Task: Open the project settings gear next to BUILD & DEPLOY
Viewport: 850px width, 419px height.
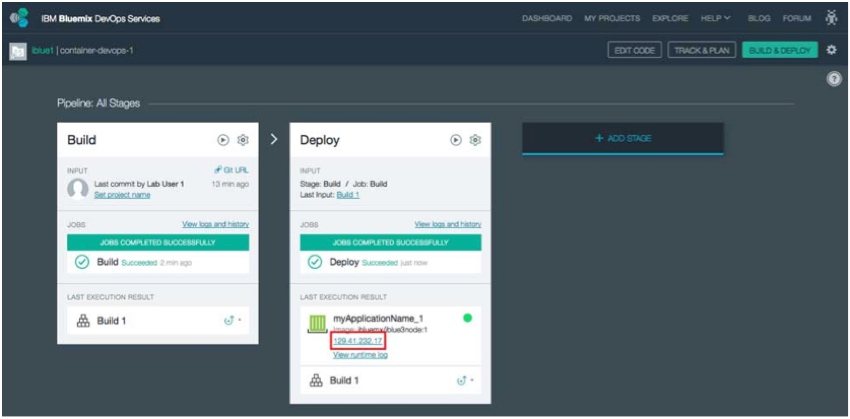Action: point(831,50)
